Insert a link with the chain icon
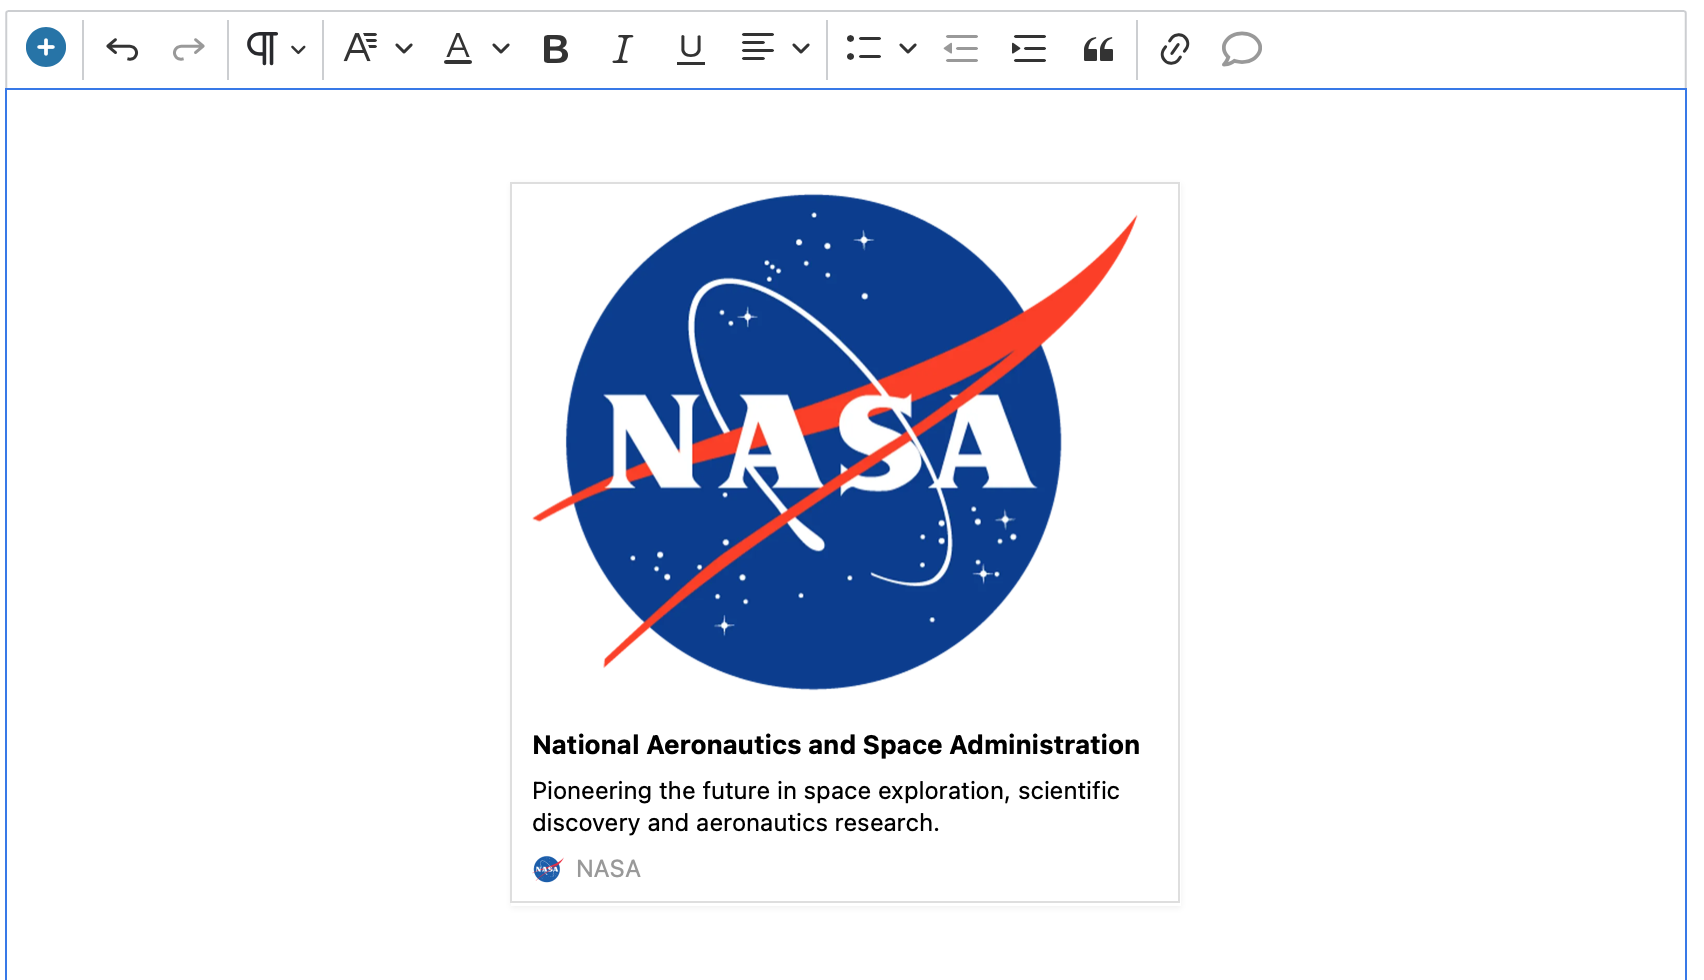This screenshot has width=1704, height=980. 1175,48
